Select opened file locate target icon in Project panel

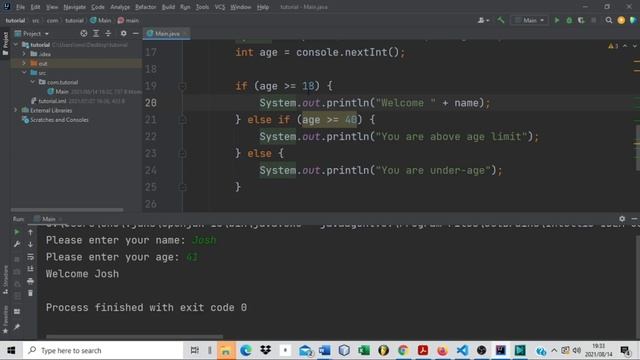tap(84, 33)
